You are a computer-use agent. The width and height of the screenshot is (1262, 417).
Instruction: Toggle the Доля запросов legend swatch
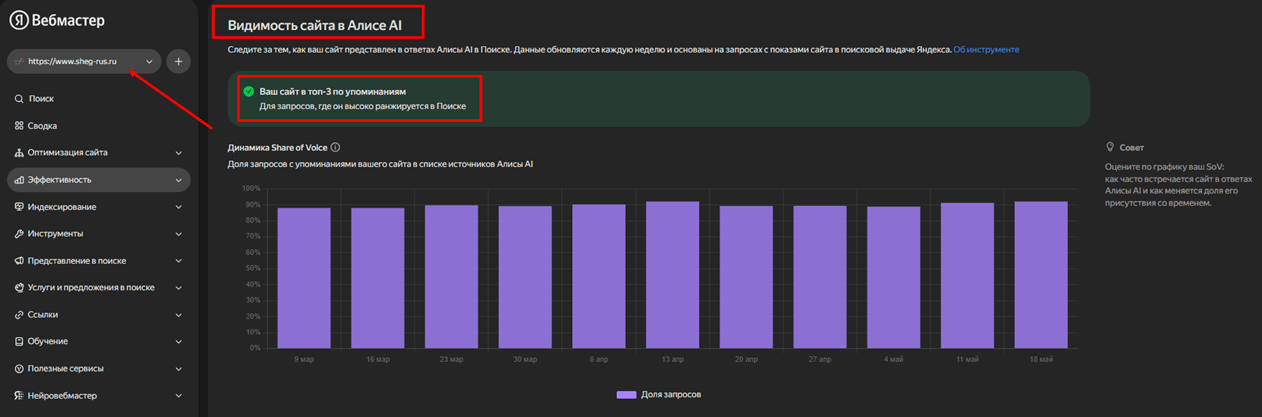tap(626, 395)
